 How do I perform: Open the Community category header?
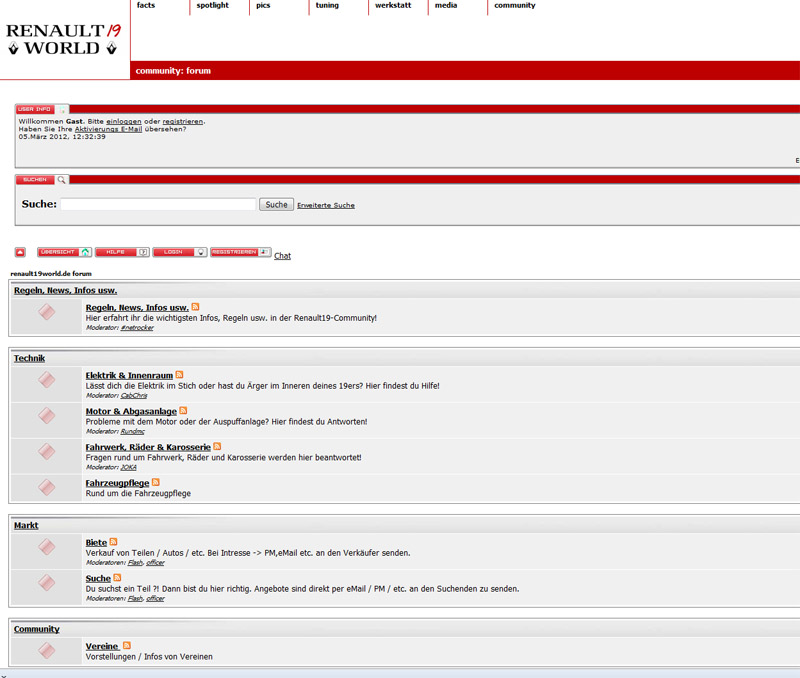click(x=37, y=629)
